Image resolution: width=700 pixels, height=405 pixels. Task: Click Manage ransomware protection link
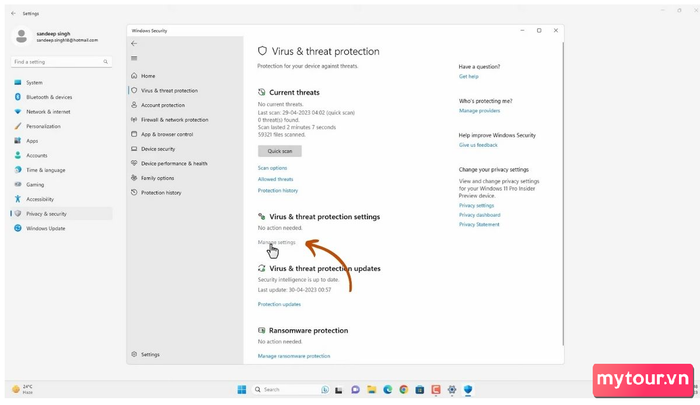point(294,356)
